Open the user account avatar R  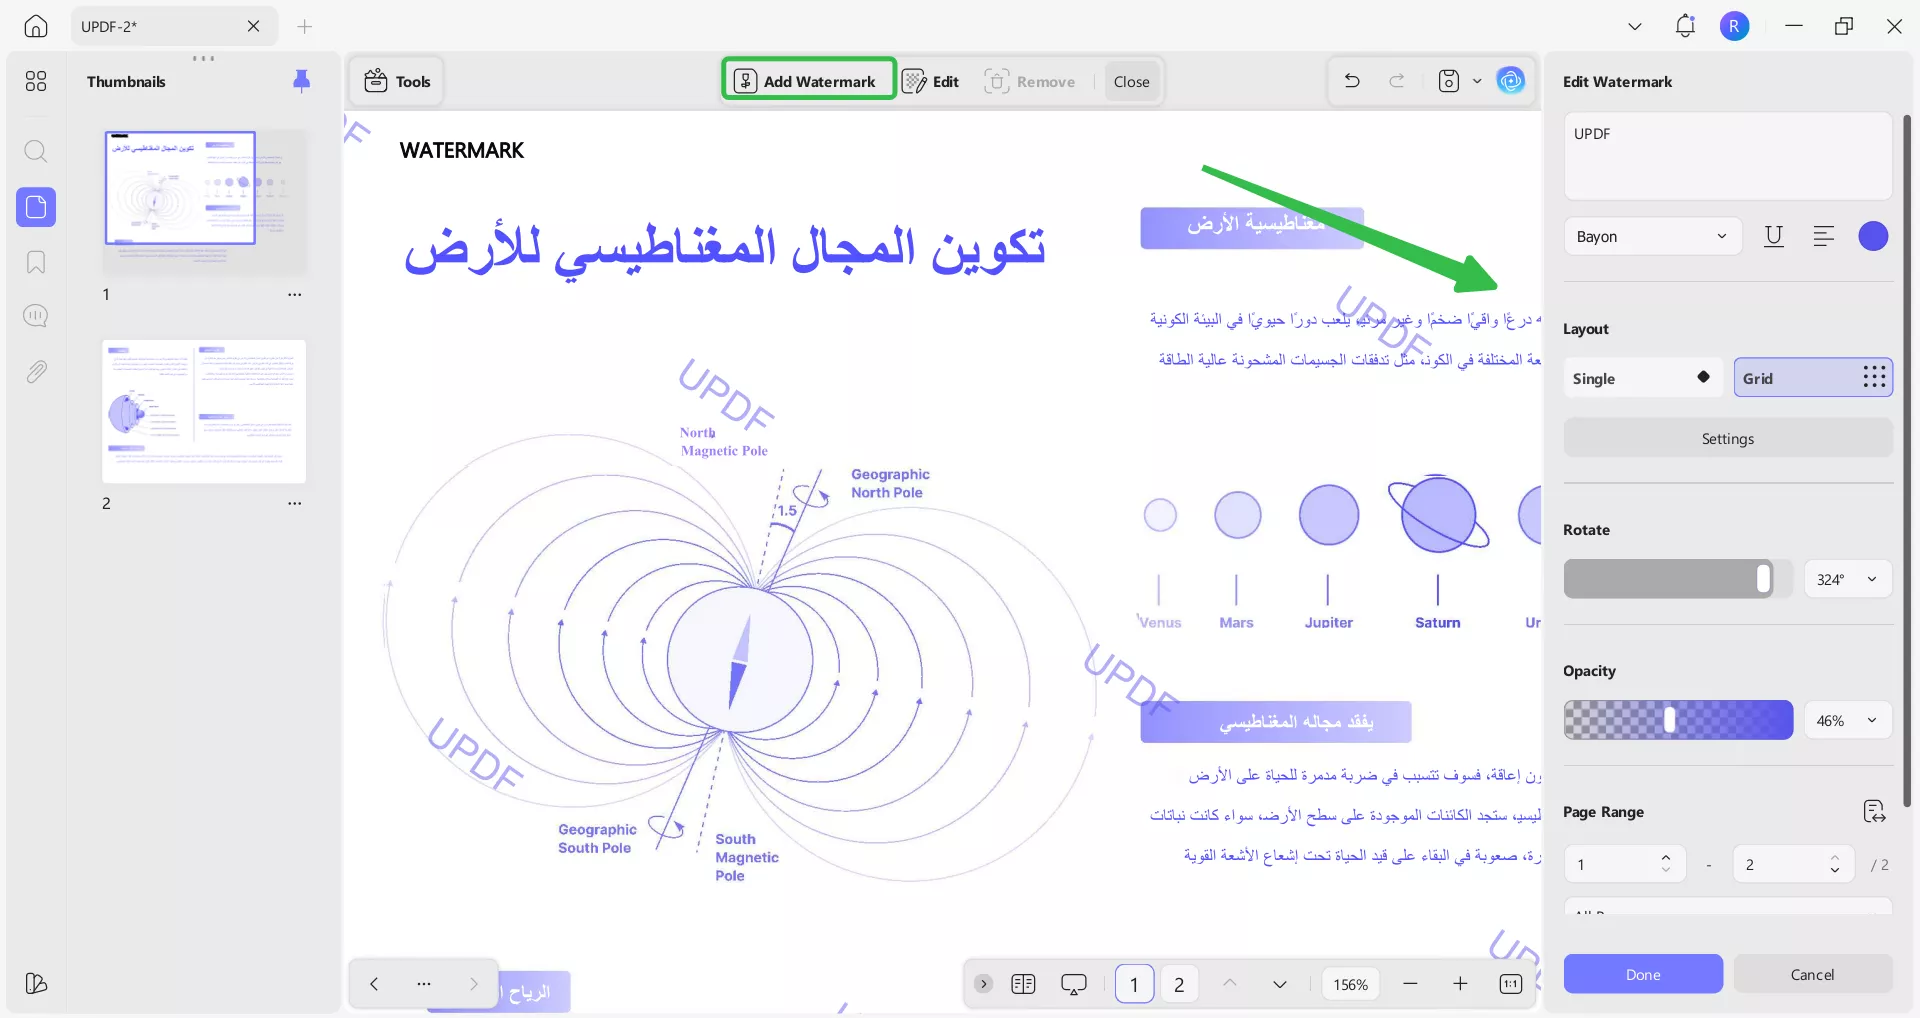pos(1735,26)
